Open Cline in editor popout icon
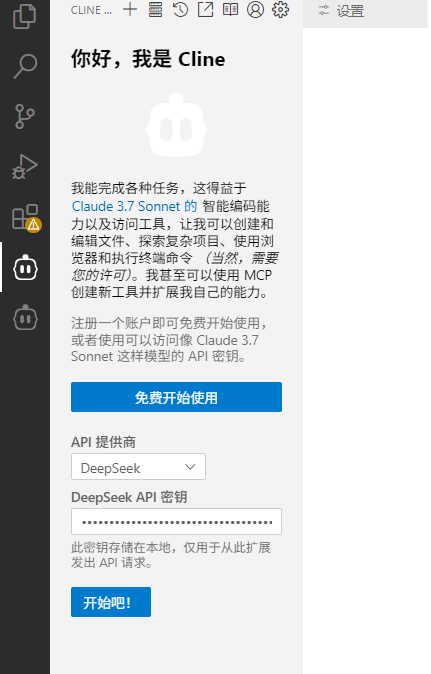The image size is (431, 674). (205, 9)
